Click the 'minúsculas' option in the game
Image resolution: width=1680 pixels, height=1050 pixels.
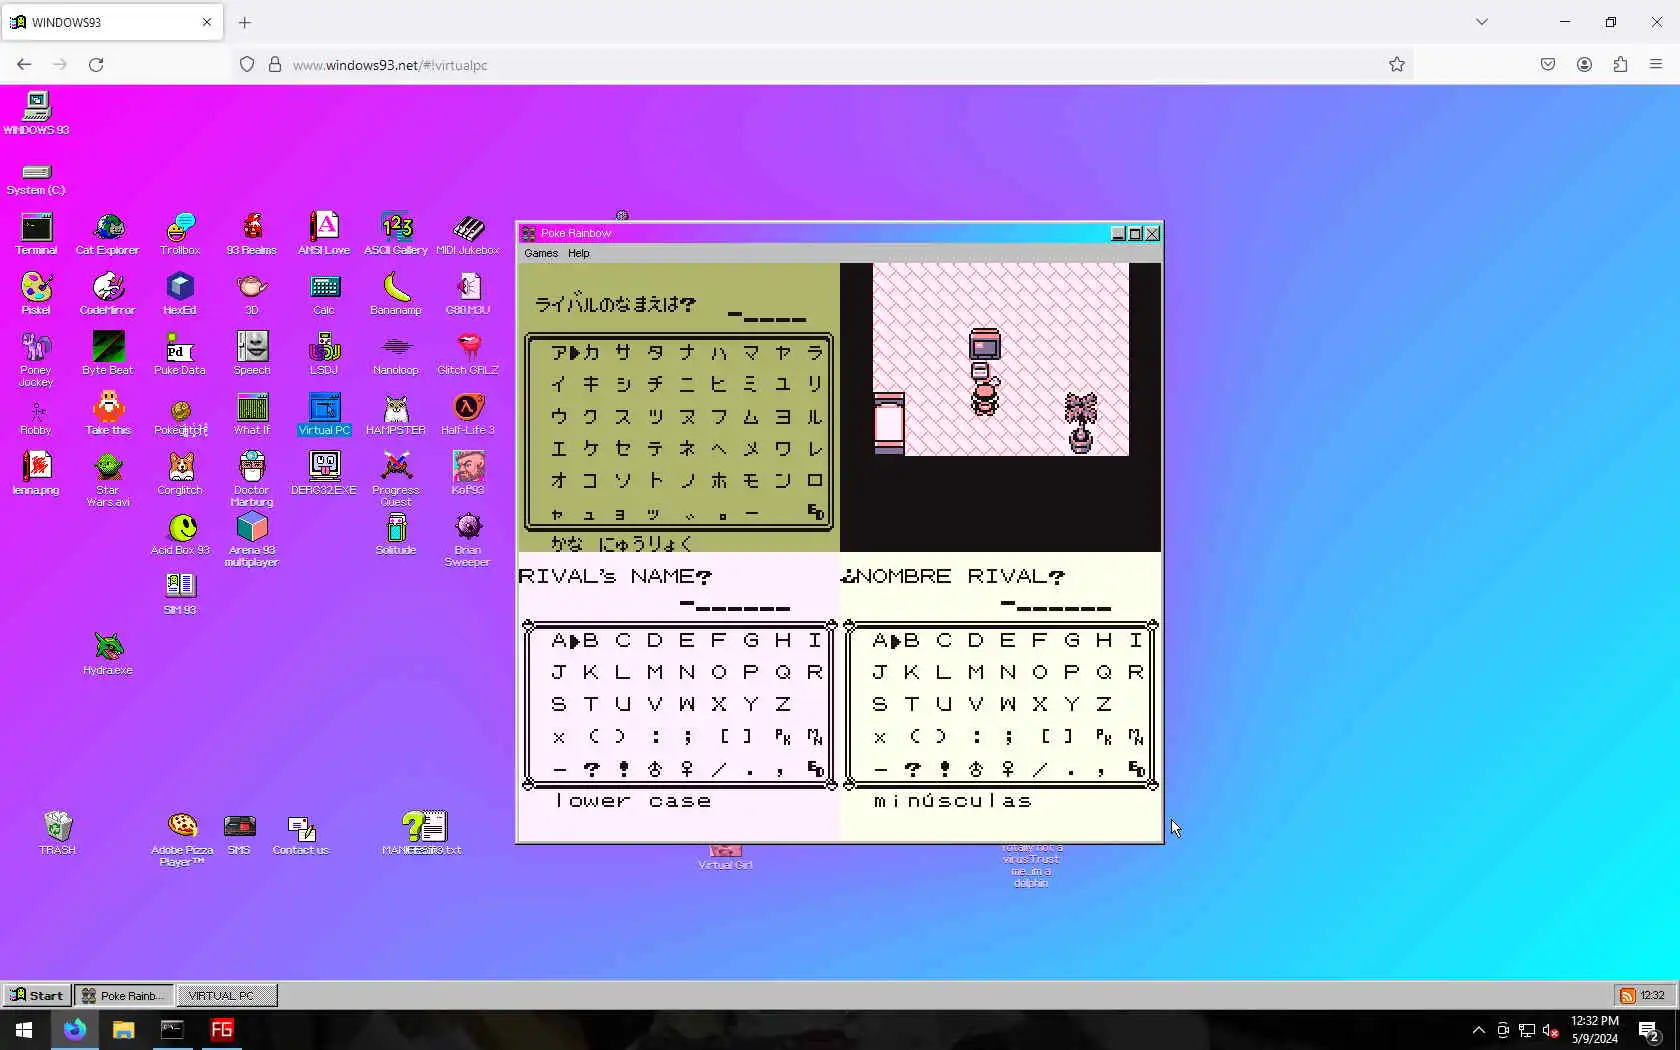coord(952,801)
